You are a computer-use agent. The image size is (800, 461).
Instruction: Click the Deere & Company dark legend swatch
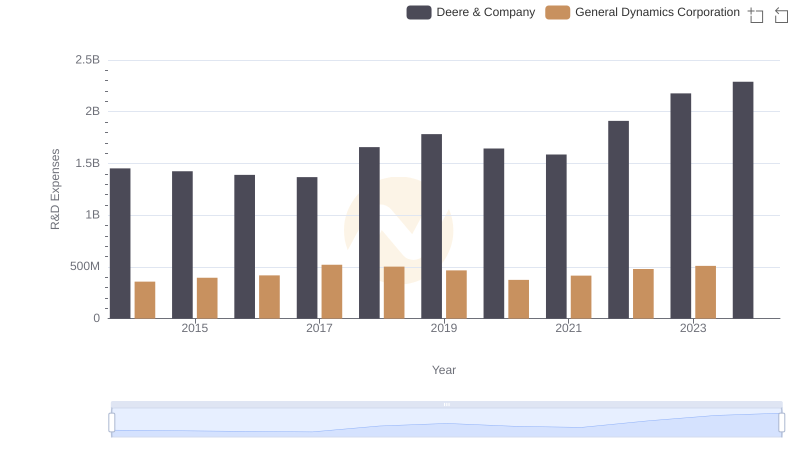tap(419, 12)
